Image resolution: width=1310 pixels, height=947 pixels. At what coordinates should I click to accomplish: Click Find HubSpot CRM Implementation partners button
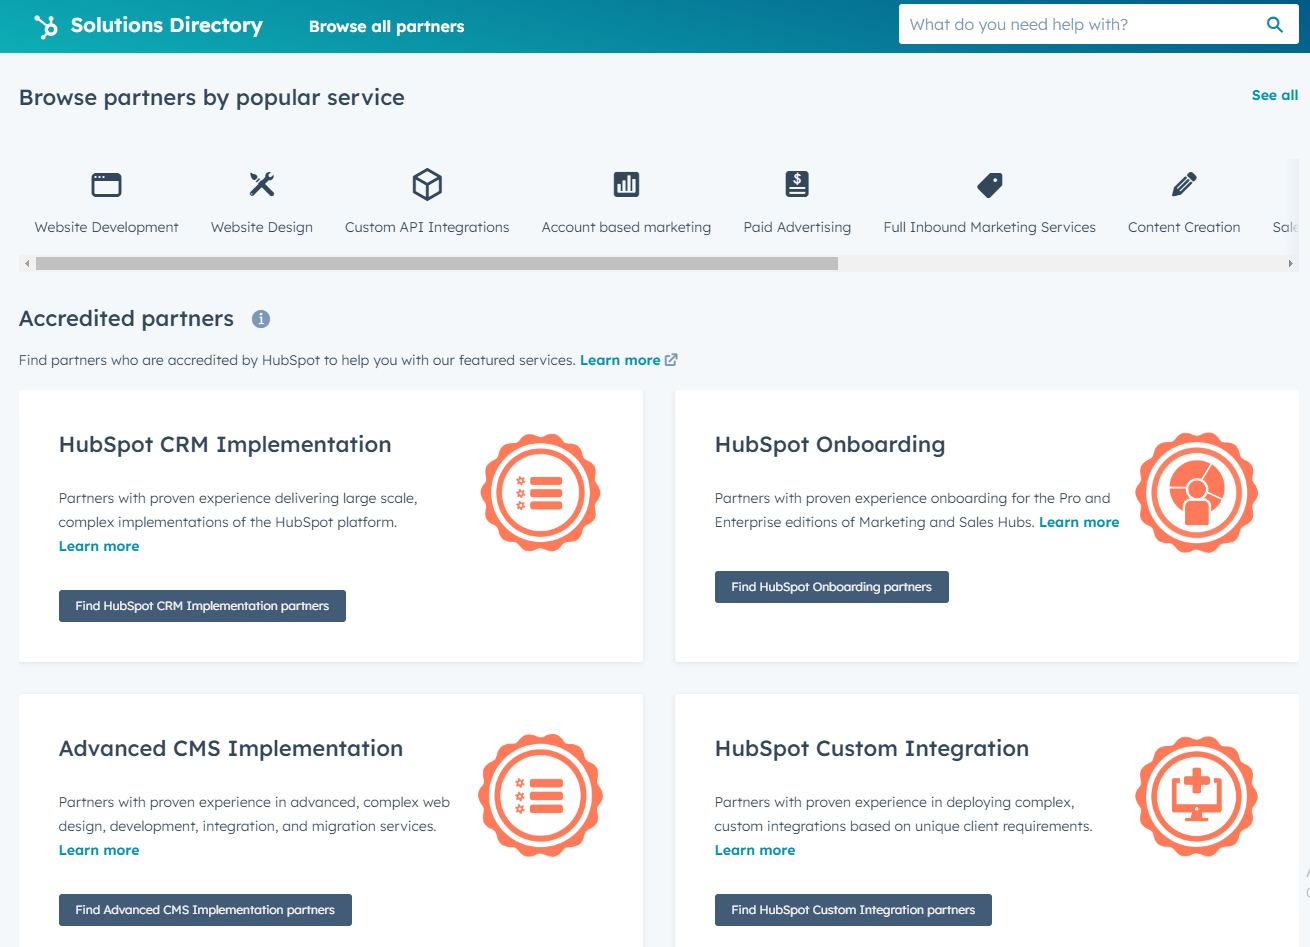click(x=202, y=606)
